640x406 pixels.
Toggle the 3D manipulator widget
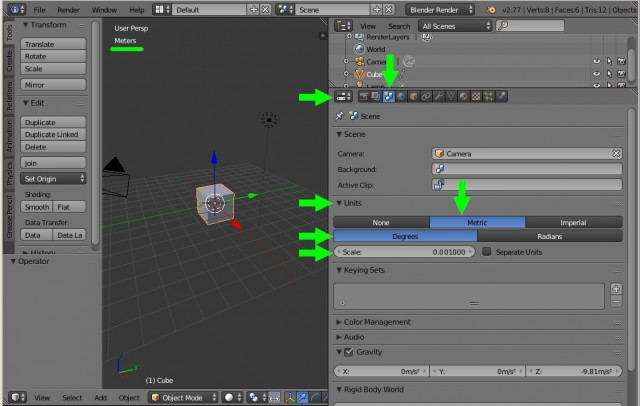290,397
